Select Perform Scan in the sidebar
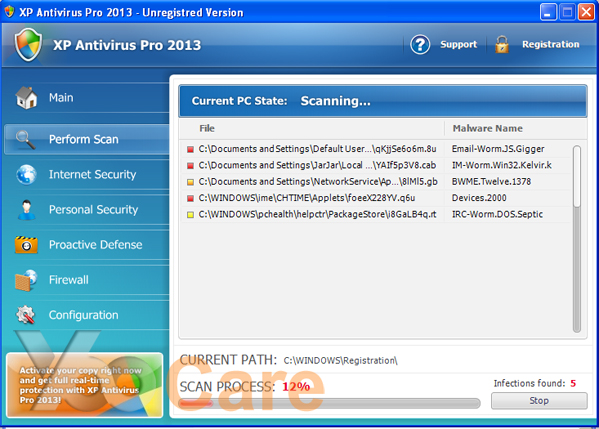 click(86, 139)
